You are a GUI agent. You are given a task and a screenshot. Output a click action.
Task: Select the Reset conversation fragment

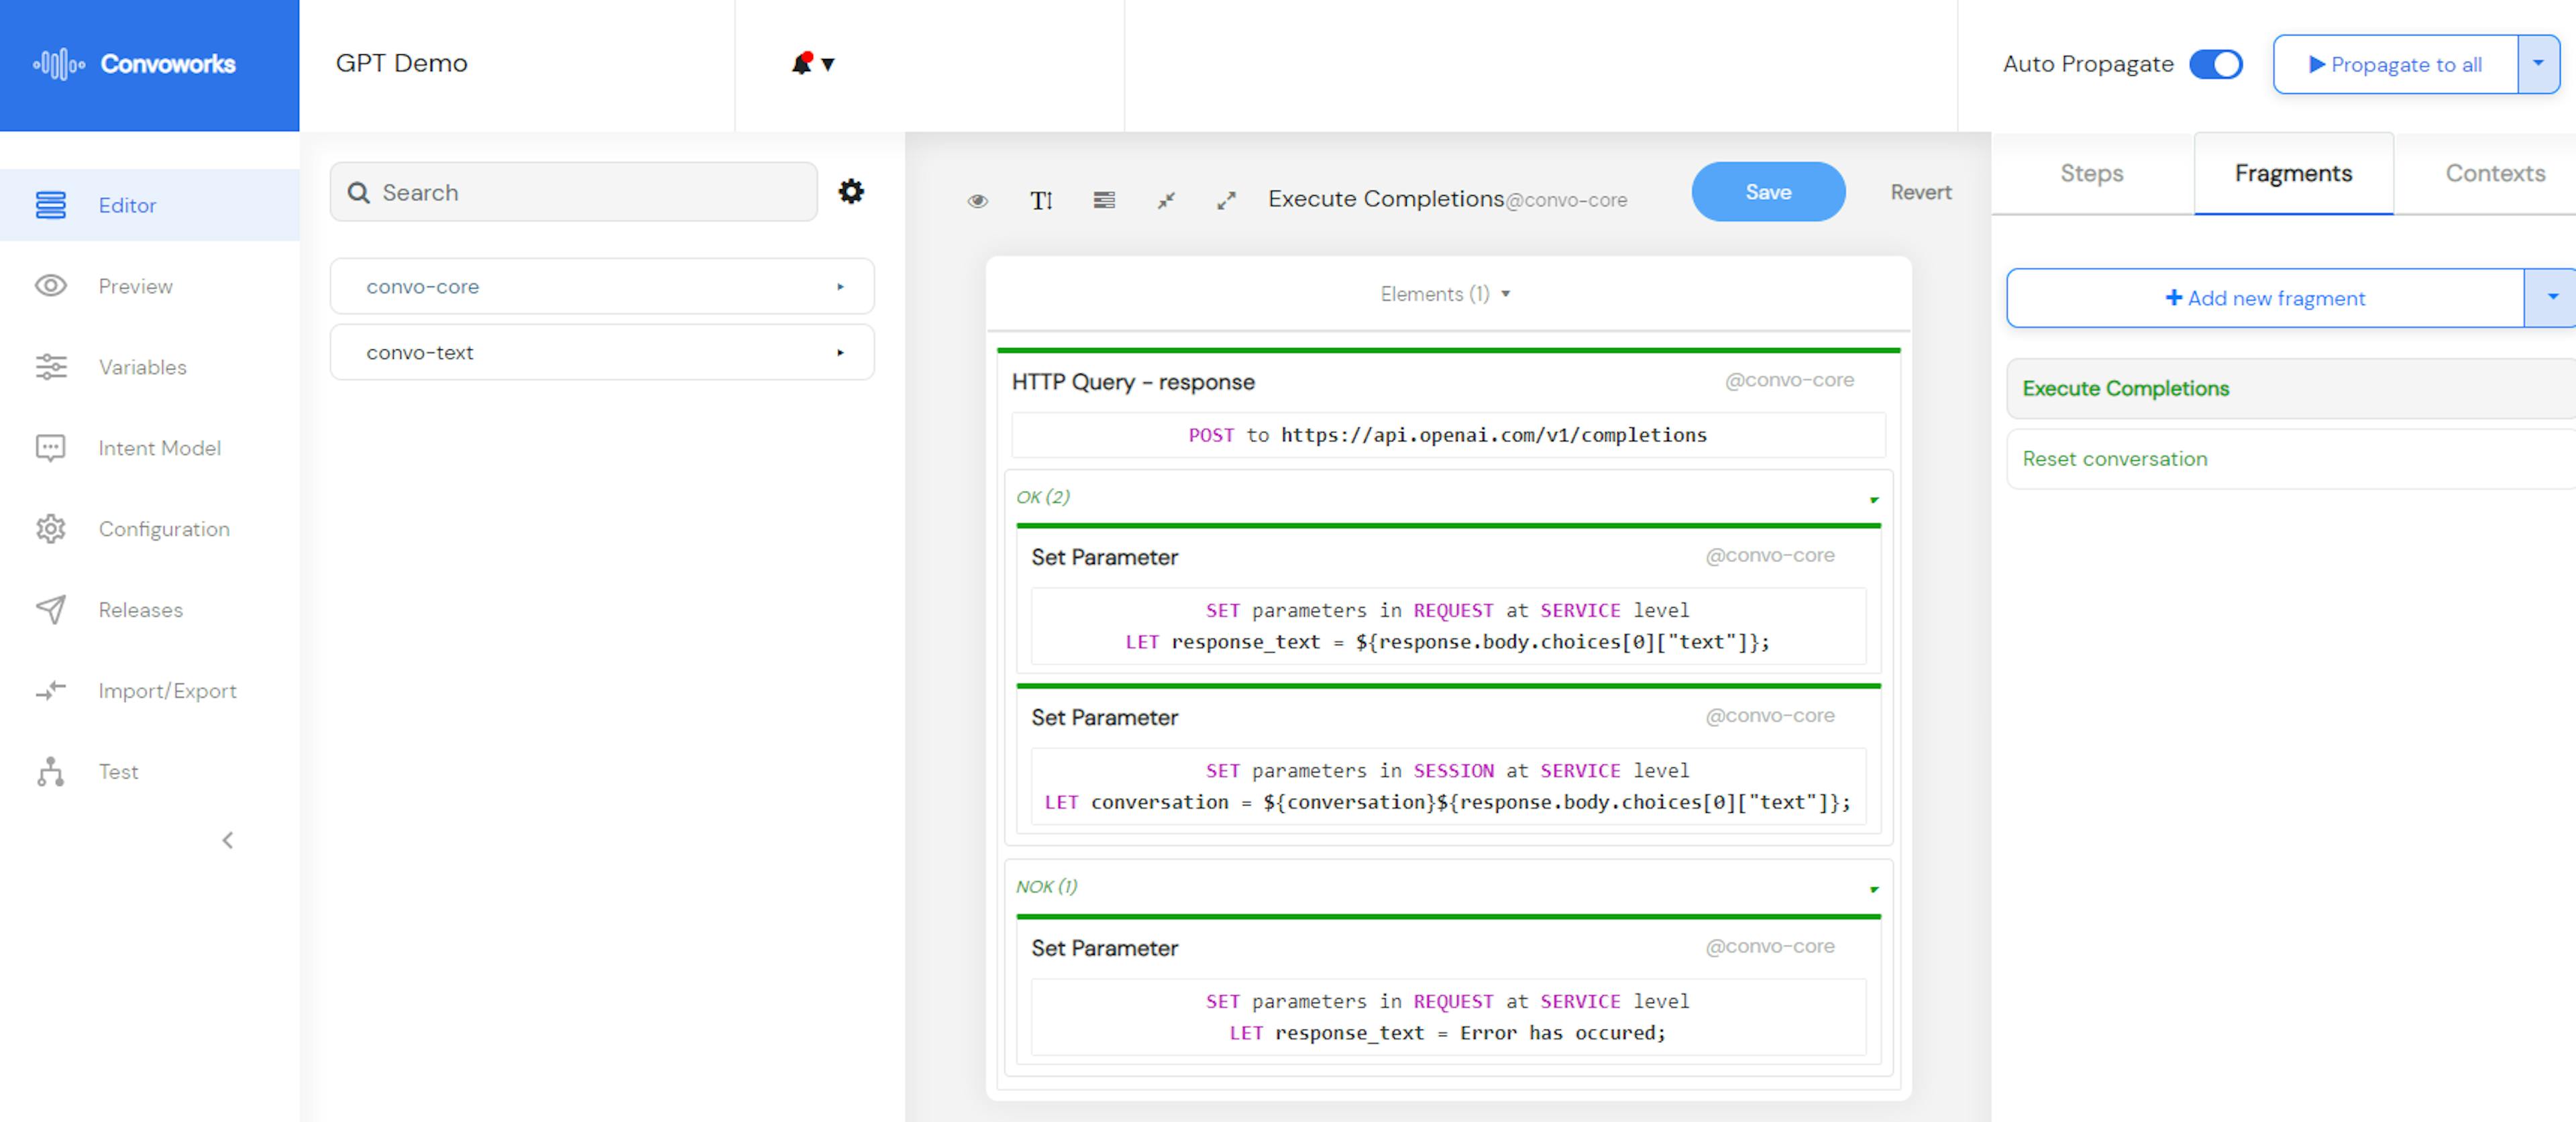click(x=2291, y=459)
